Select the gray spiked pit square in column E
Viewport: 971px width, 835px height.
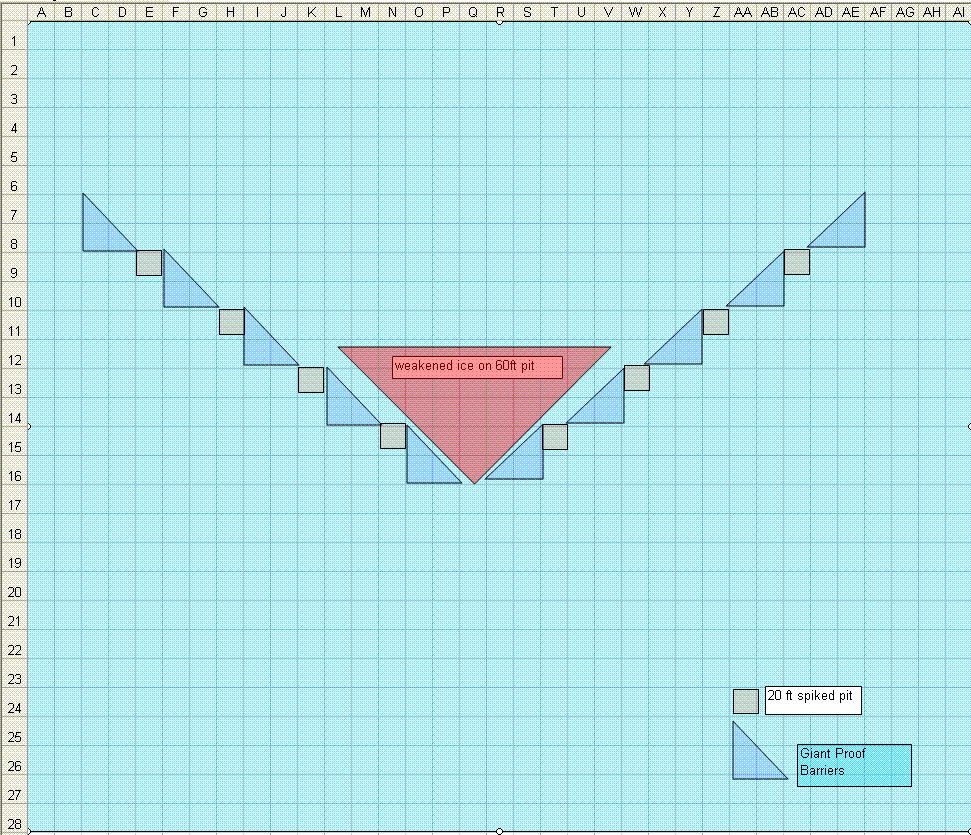pos(149,263)
